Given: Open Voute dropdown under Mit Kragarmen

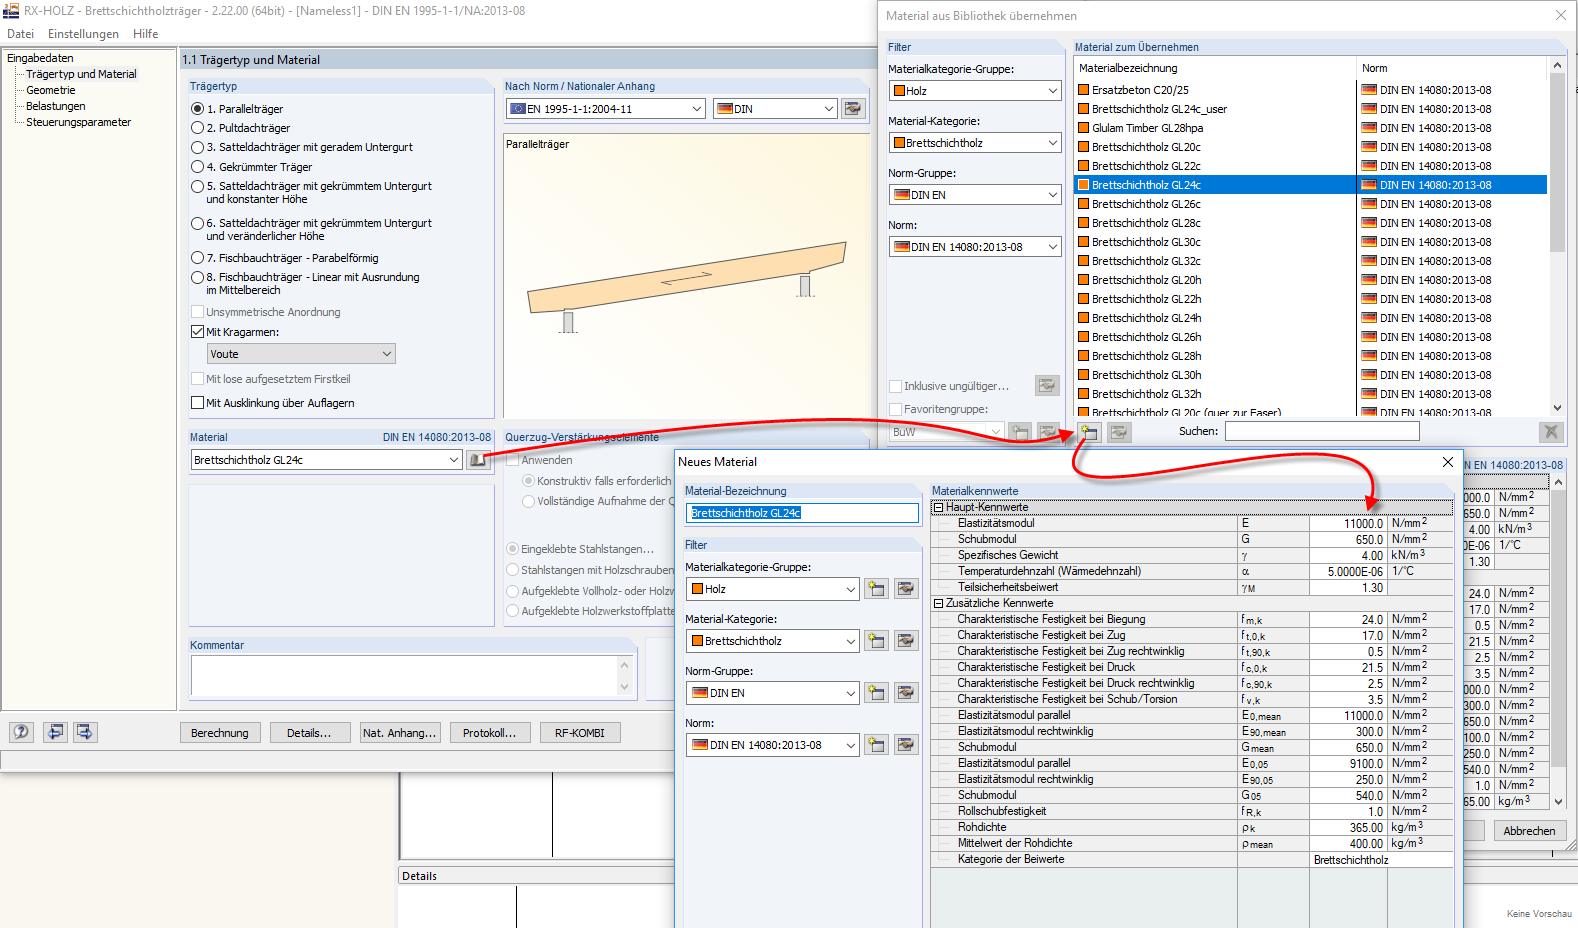Looking at the screenshot, I should 301,354.
